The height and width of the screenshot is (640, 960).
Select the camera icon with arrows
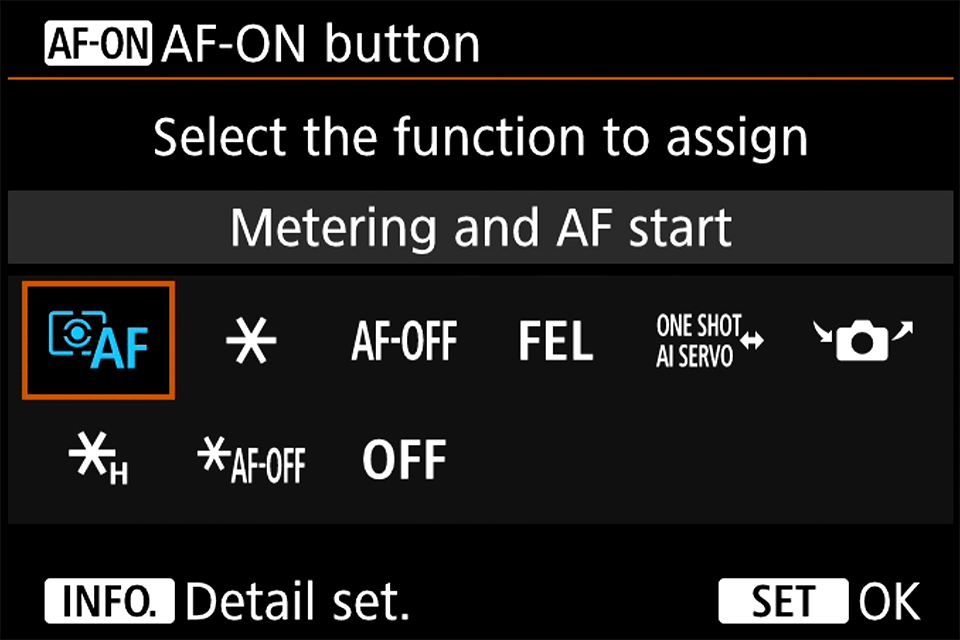(862, 341)
